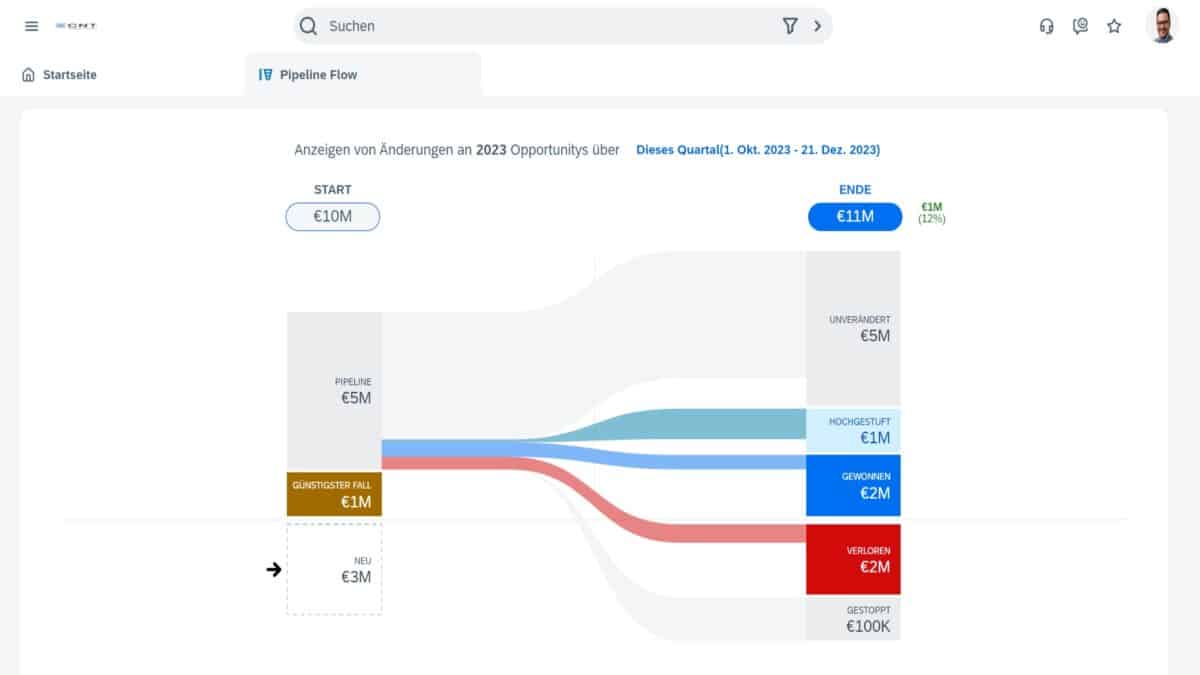Click the headset support icon

point(1046,26)
